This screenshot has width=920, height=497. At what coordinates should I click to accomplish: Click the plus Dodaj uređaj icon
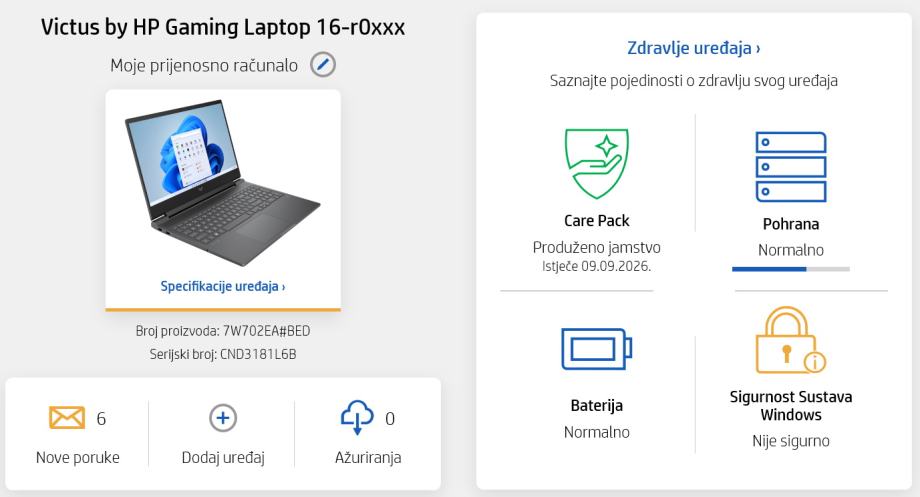coord(223,418)
